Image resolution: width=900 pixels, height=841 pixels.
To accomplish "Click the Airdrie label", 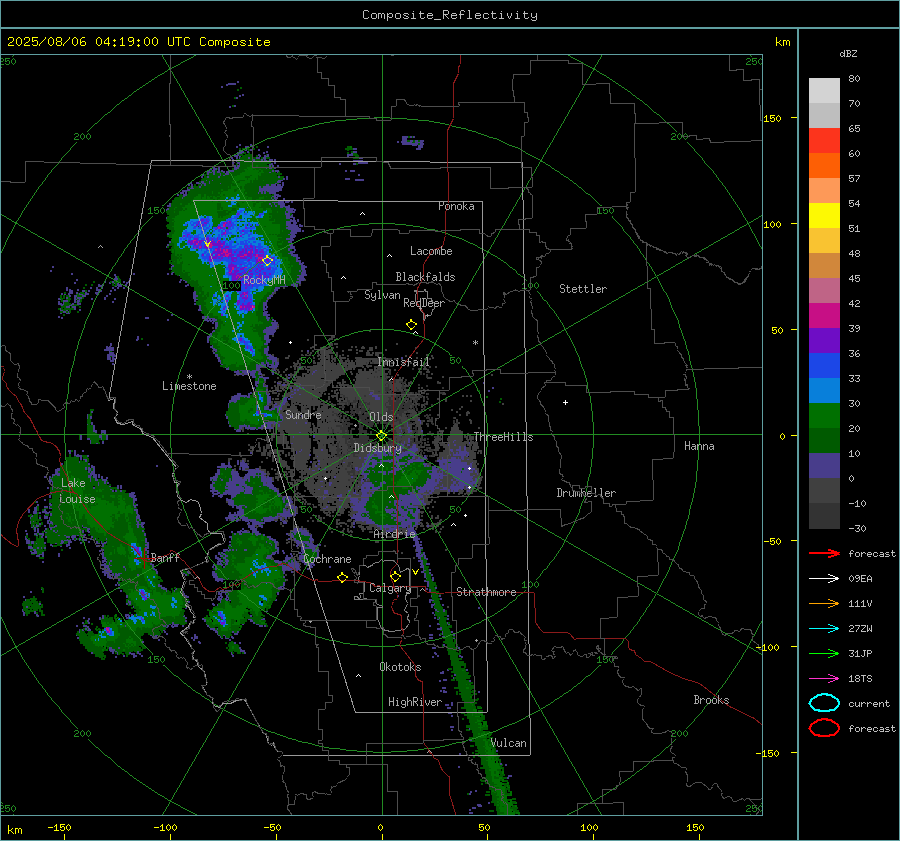I will click(x=394, y=534).
